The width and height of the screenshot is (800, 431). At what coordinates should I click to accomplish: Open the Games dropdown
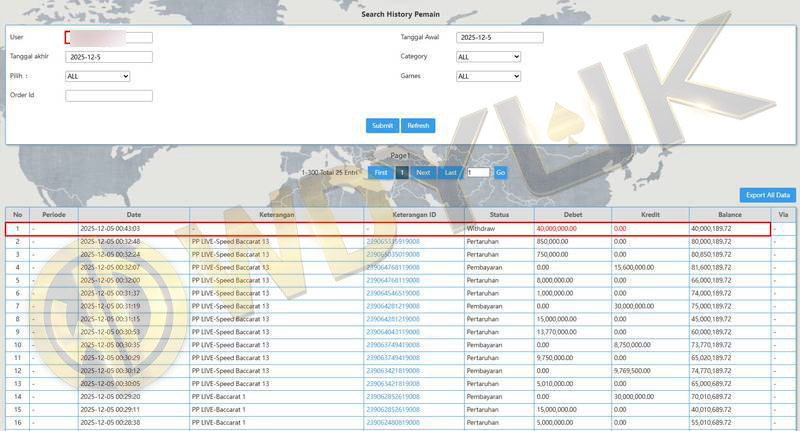point(488,76)
